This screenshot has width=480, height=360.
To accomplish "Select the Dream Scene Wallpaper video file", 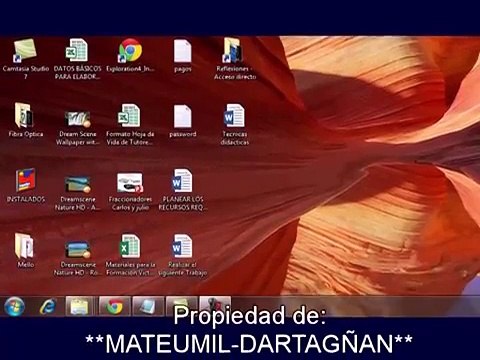I will click(78, 127).
